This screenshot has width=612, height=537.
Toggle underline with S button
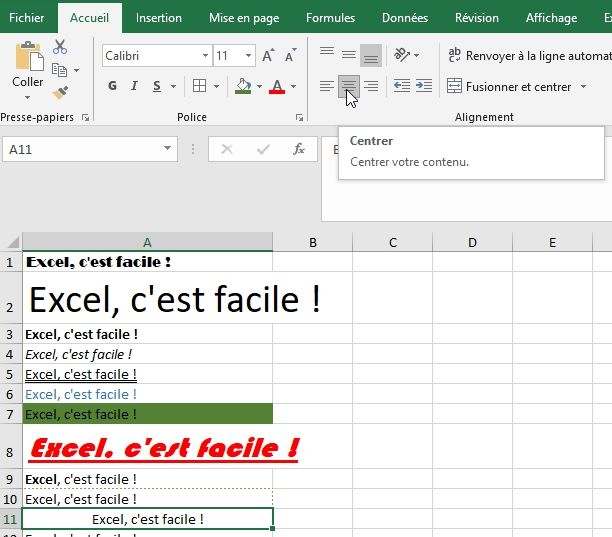click(157, 86)
